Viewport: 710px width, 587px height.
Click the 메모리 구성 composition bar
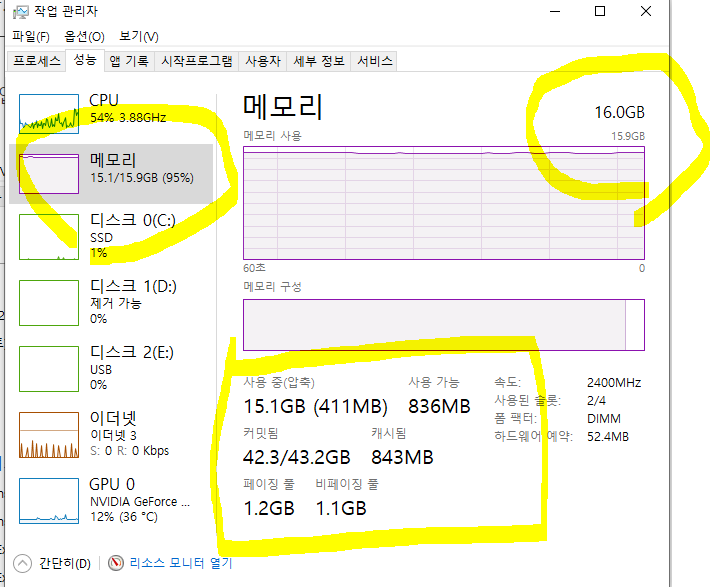pyautogui.click(x=444, y=325)
